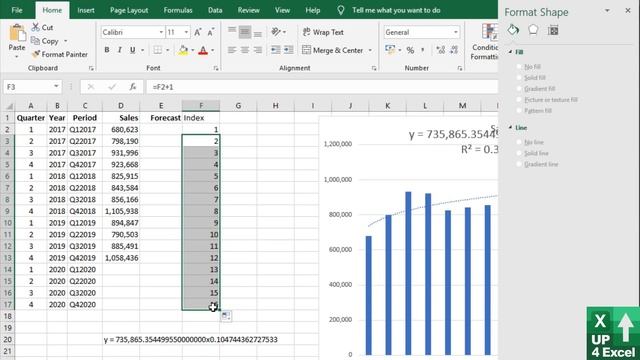Image resolution: width=640 pixels, height=360 pixels.
Task: Open the General number format dropdown
Action: coord(456,32)
